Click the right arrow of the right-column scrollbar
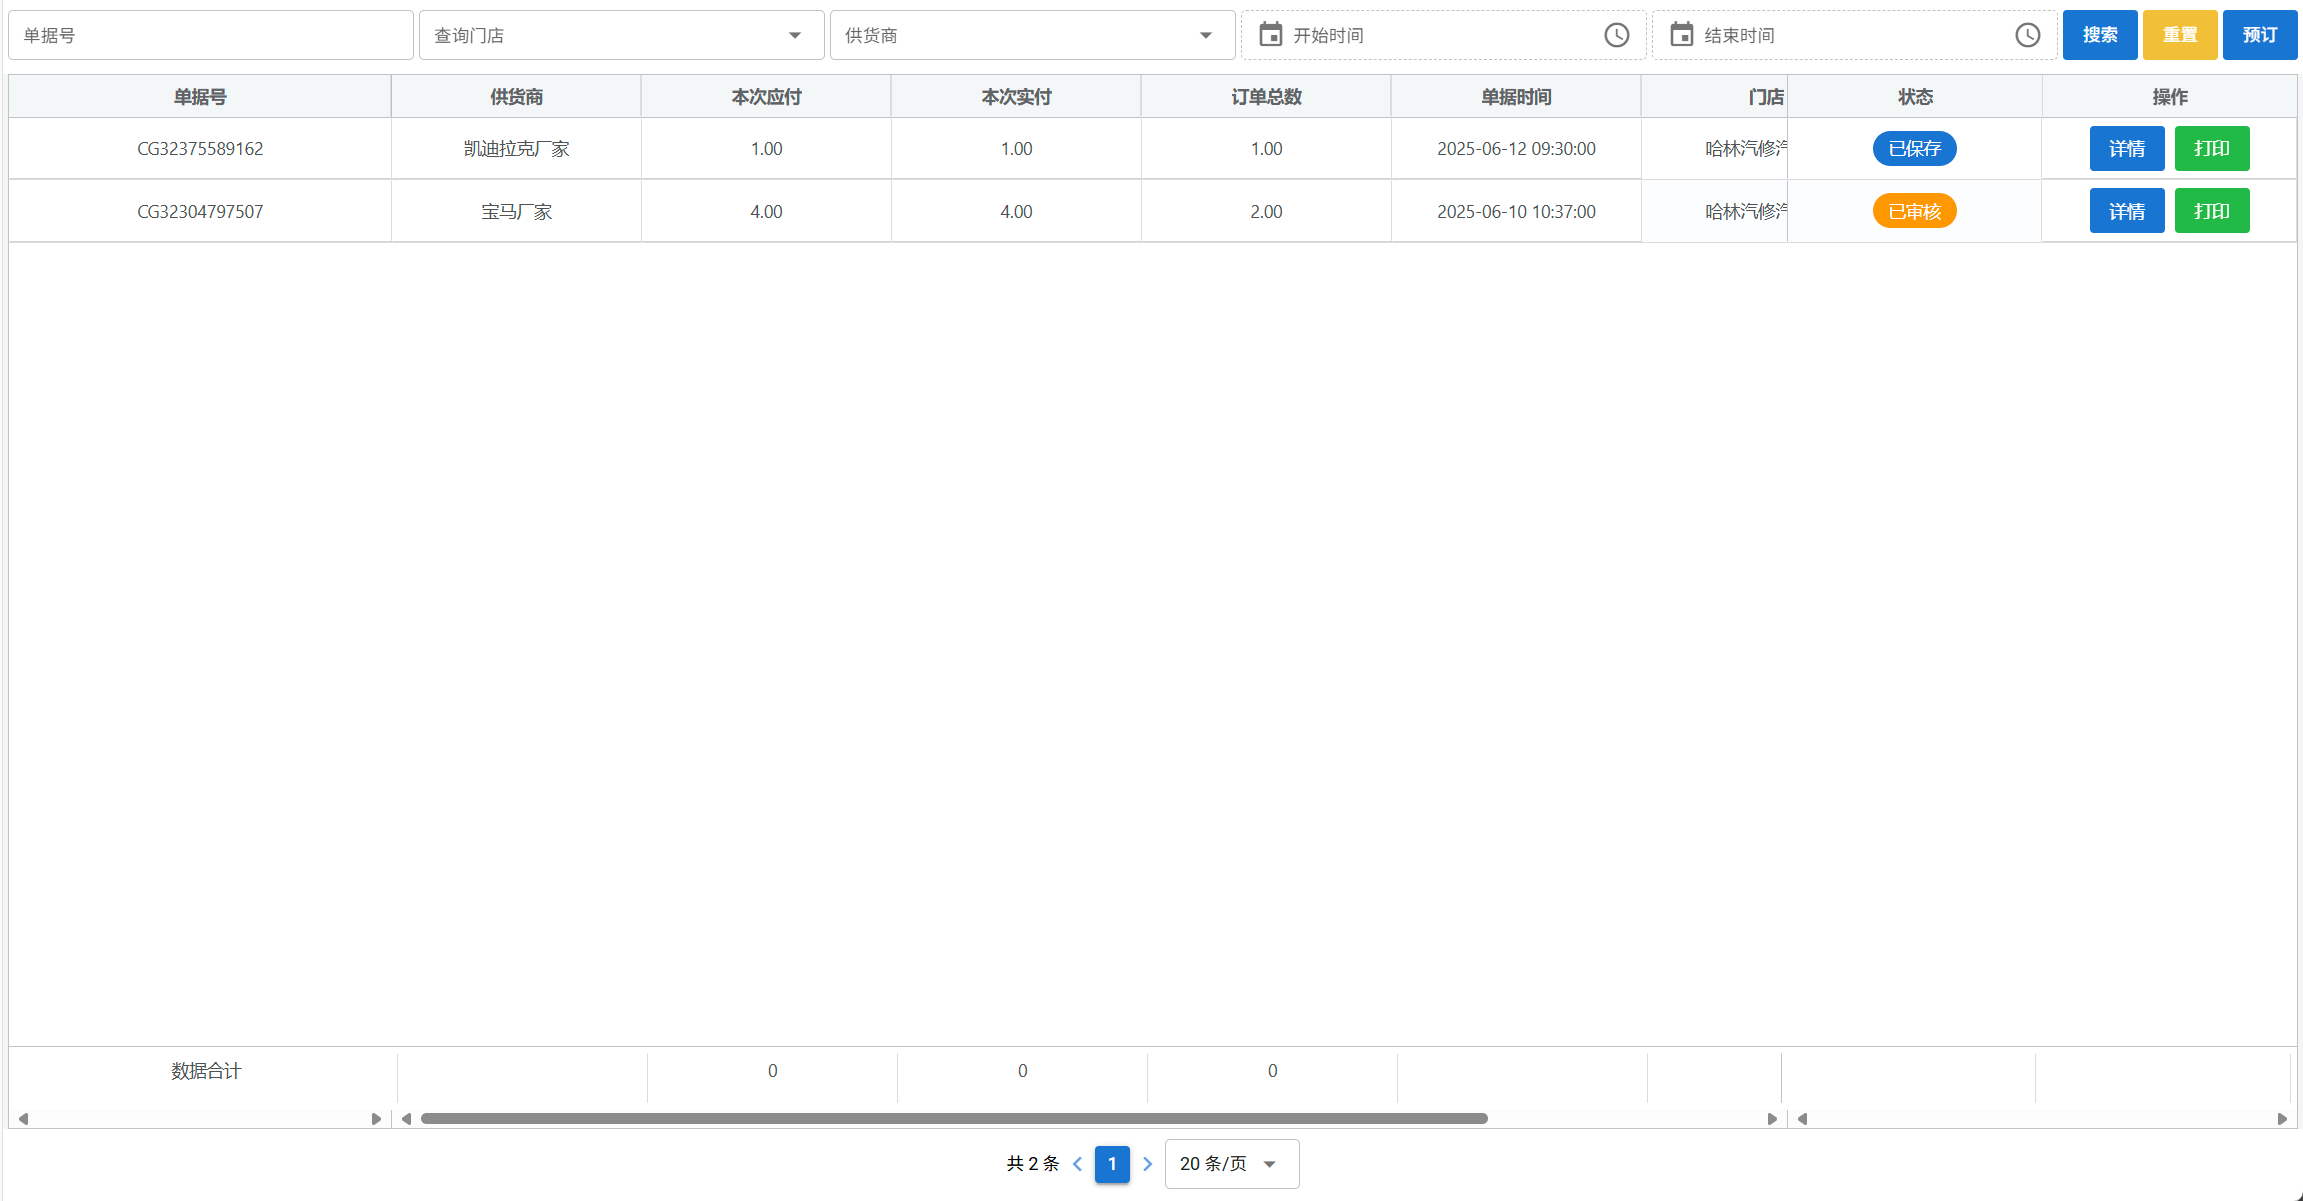 pos(2282,1119)
